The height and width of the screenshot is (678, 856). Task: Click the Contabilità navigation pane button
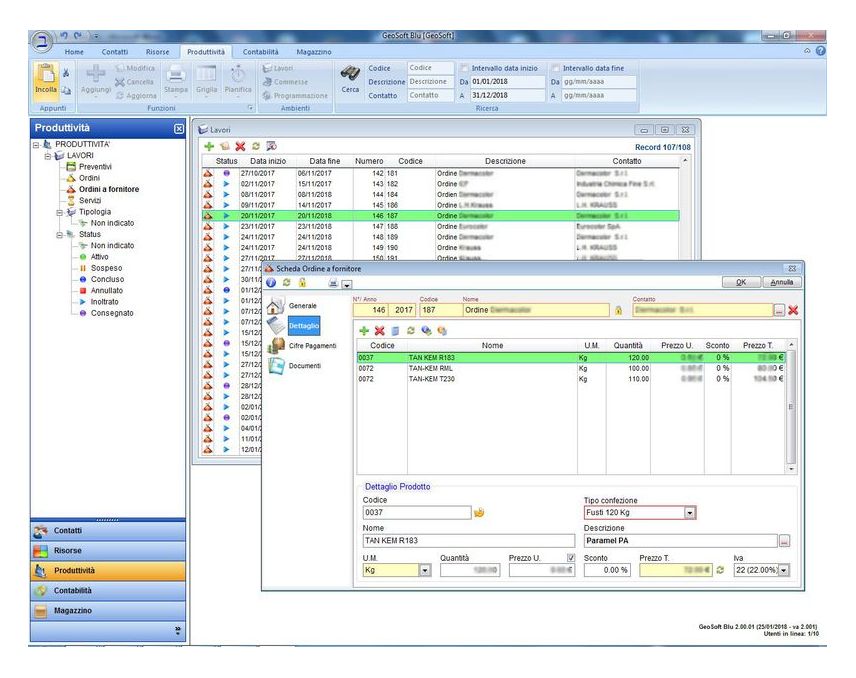pyautogui.click(x=108, y=591)
